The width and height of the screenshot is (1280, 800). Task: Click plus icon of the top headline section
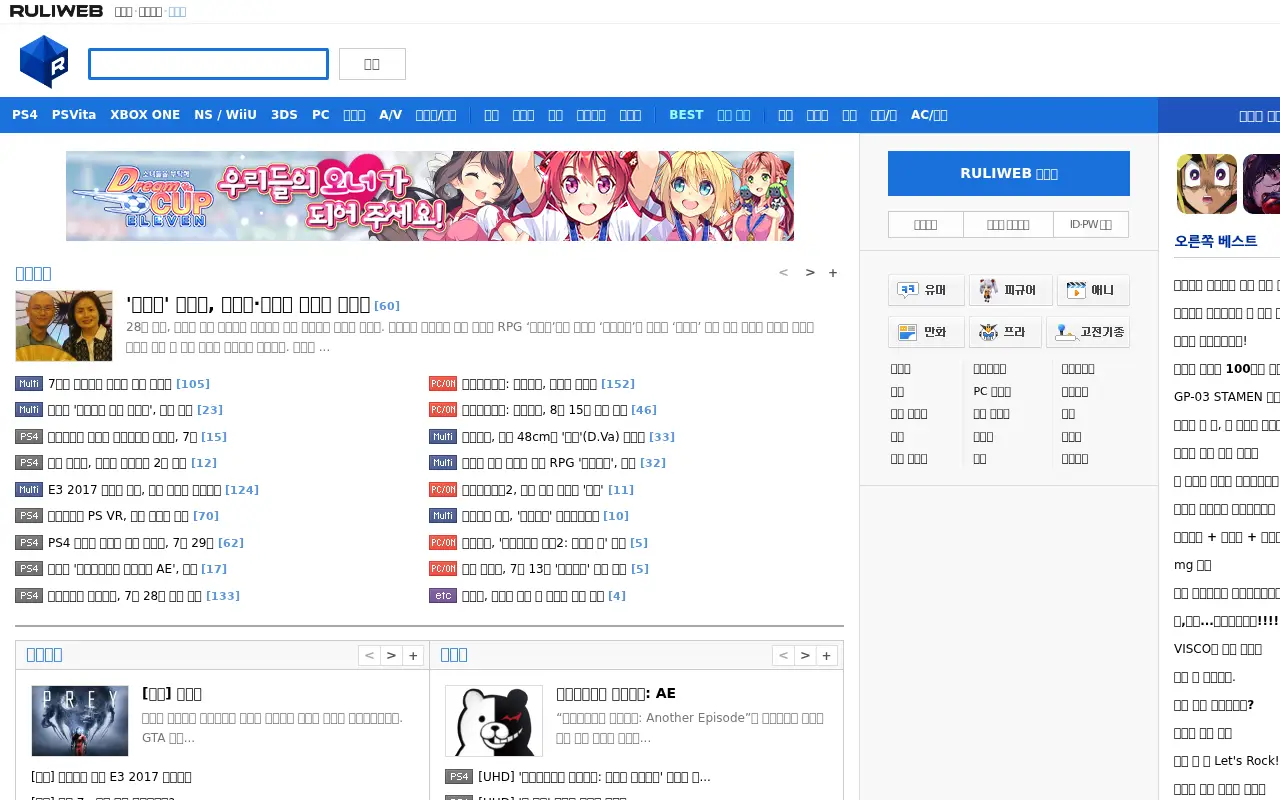pyautogui.click(x=833, y=273)
